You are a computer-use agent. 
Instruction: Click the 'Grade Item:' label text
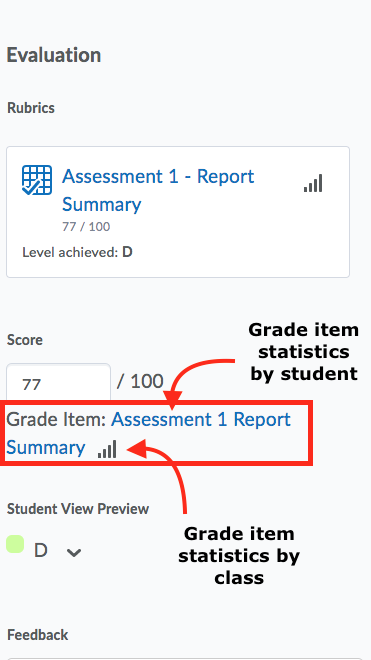point(56,419)
